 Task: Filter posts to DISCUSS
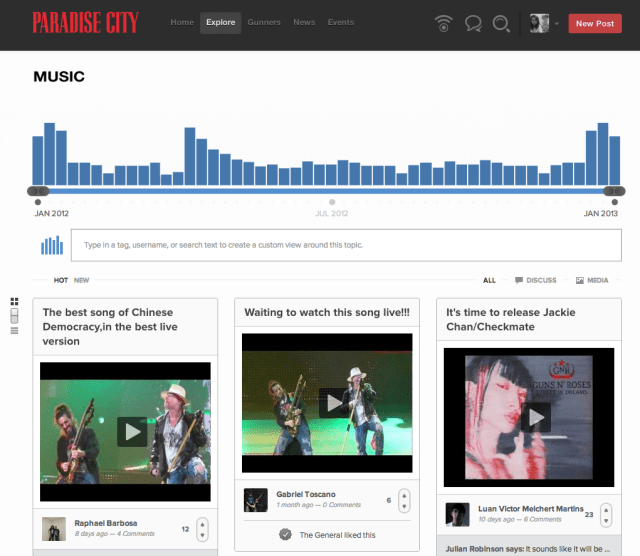point(541,280)
